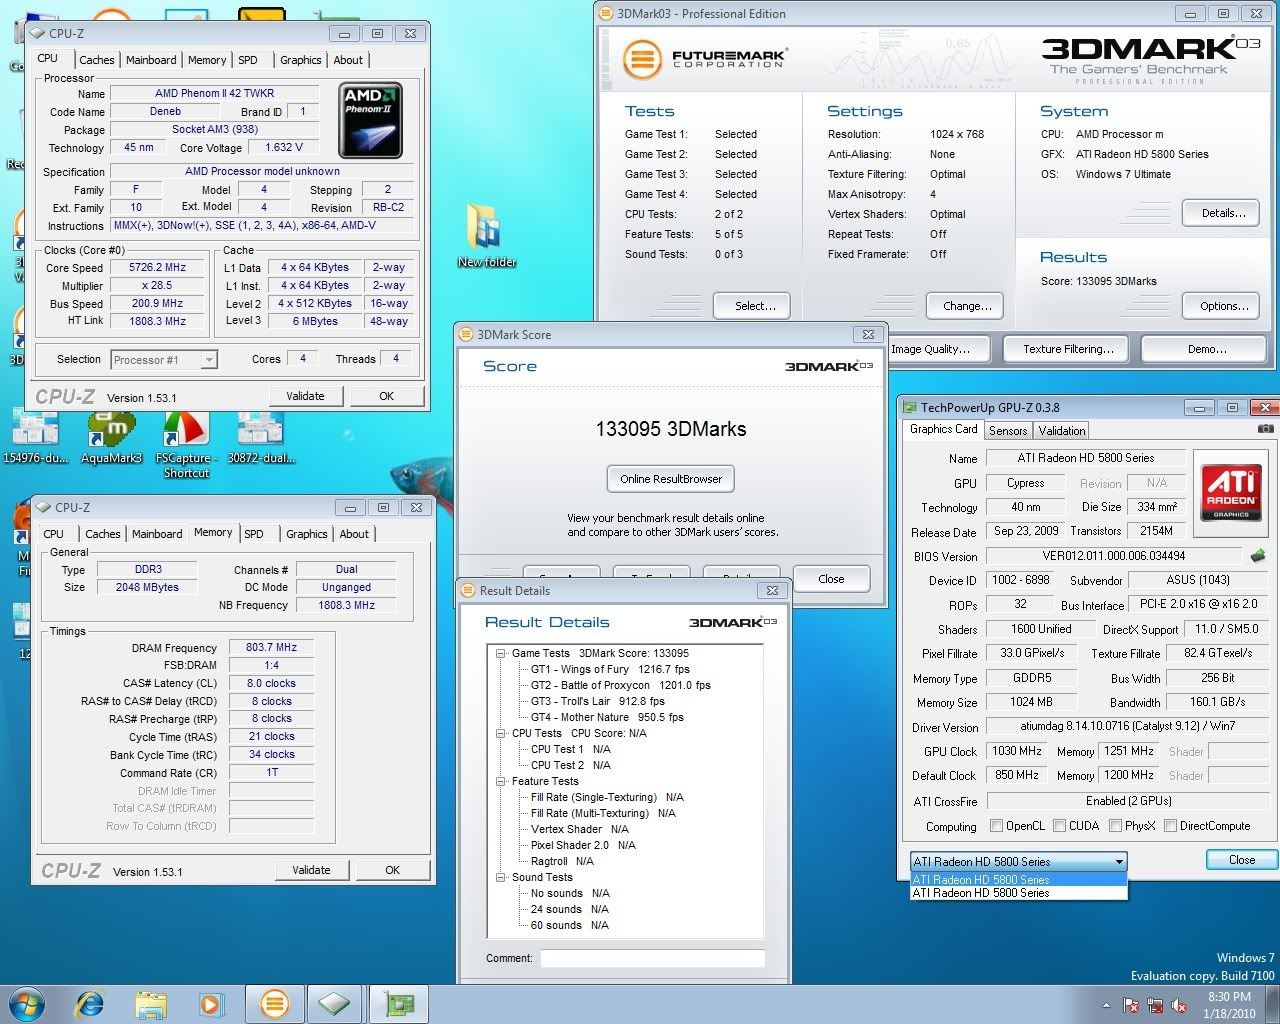The image size is (1280, 1024).
Task: Collapse the Game Tests tree node
Action: click(501, 653)
